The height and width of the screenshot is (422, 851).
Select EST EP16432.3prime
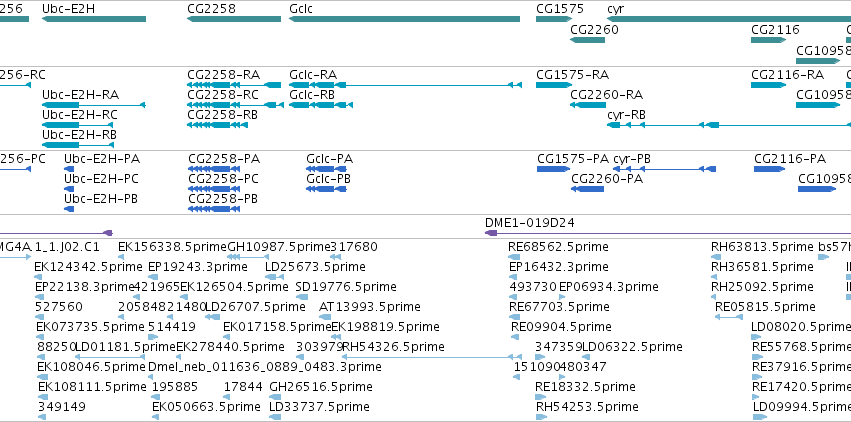tap(513, 277)
